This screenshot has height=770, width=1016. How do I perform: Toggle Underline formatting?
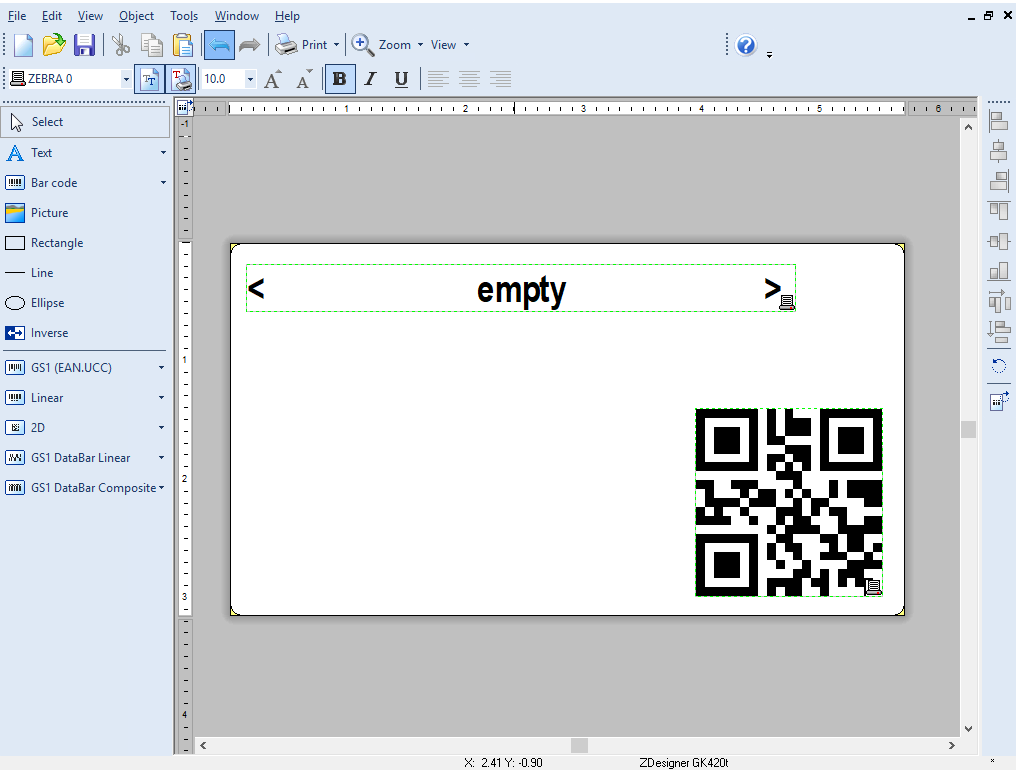coord(401,79)
